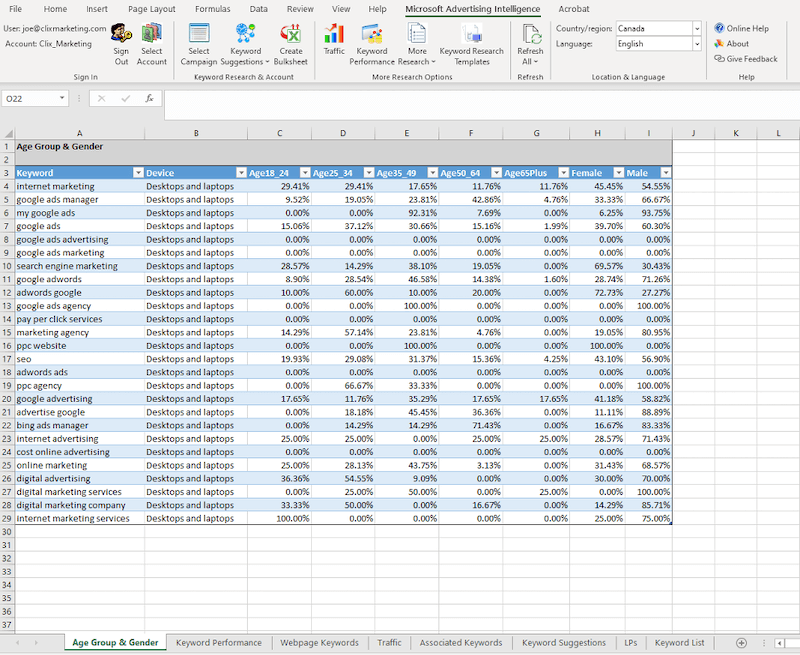Click the Name Box showing O22
The height and width of the screenshot is (655, 800).
(x=30, y=98)
